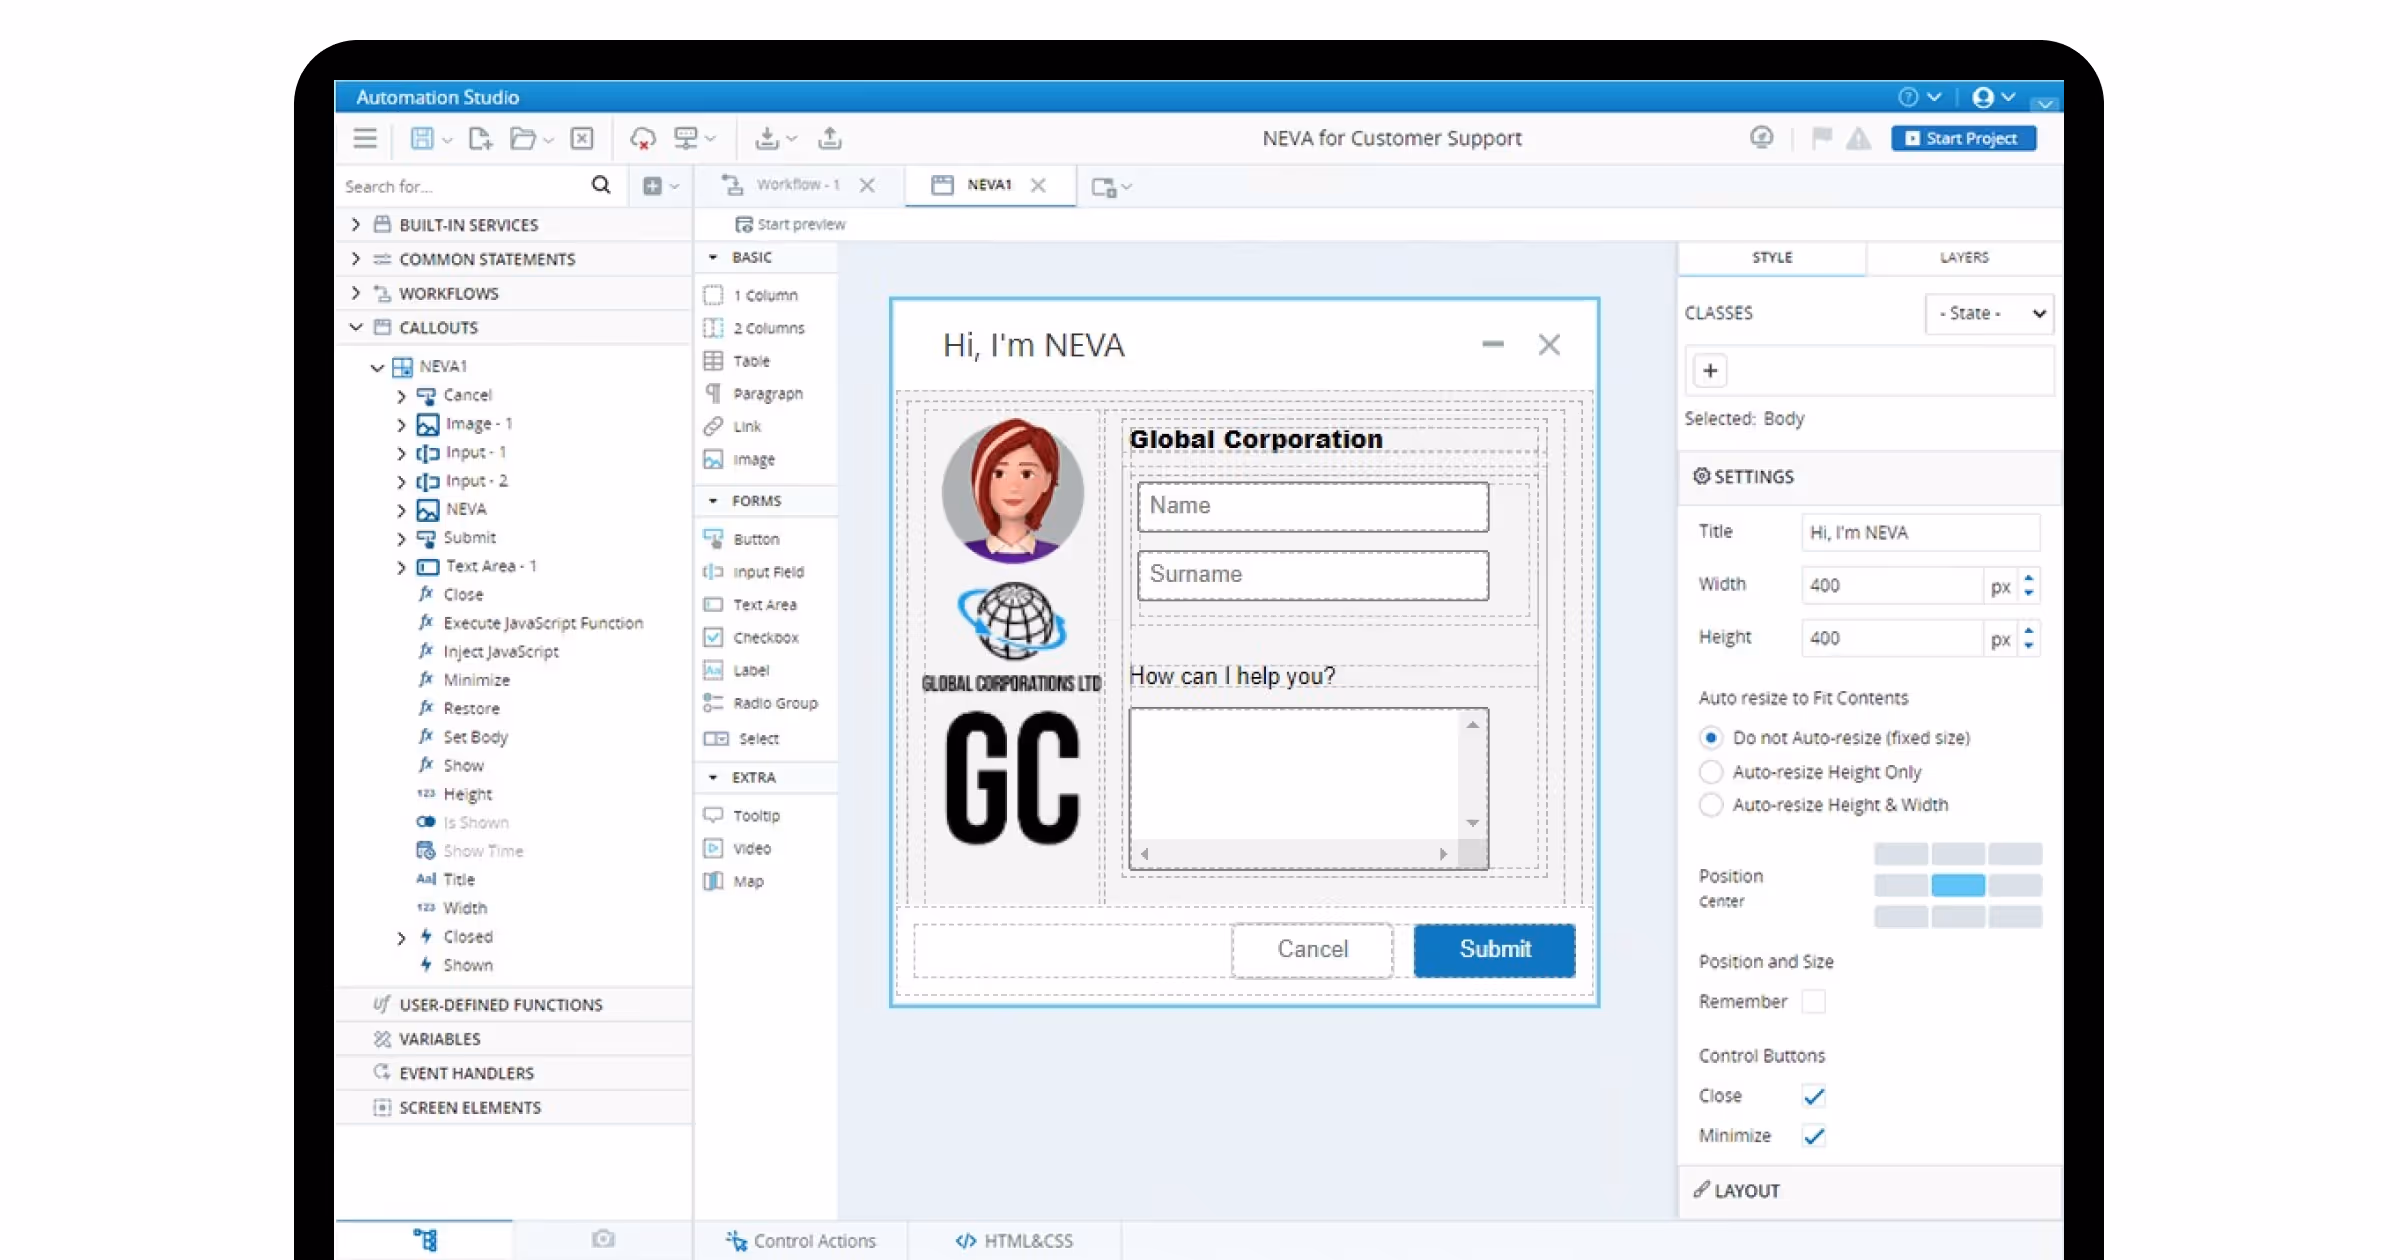Viewport: 2400px width, 1260px height.
Task: Uncheck the Minimize control button checkbox
Action: coord(1813,1136)
